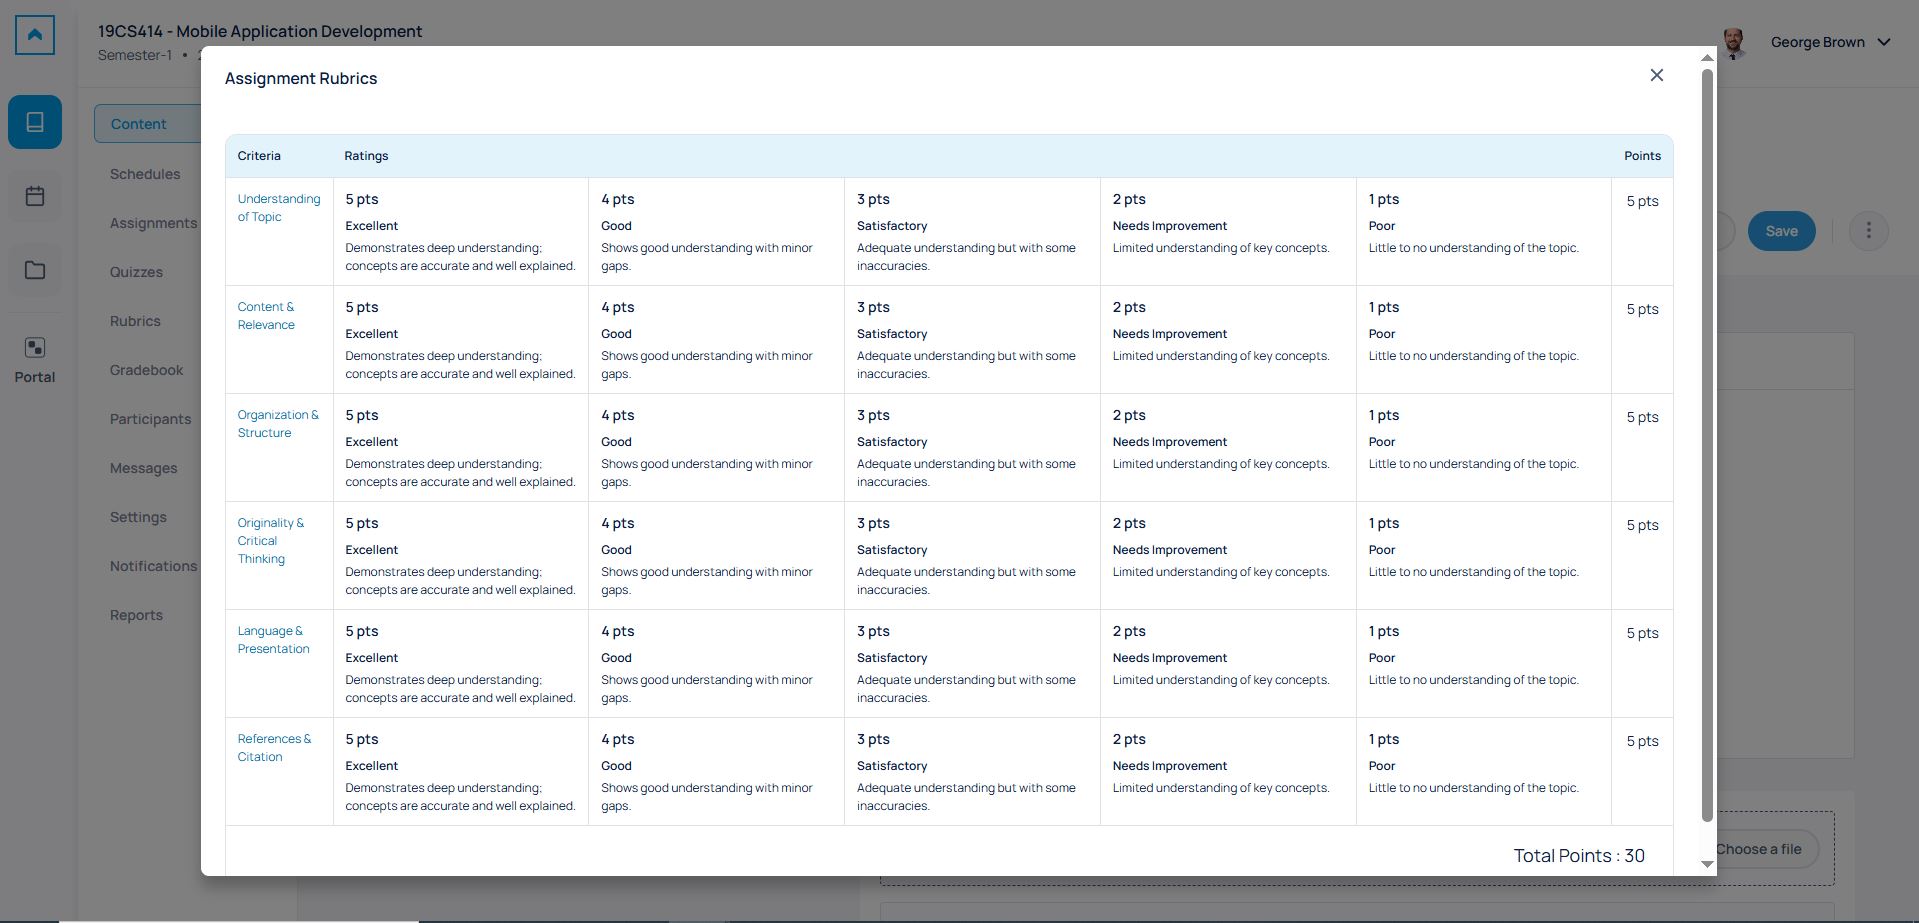This screenshot has width=1919, height=923.
Task: Go to the Participants menu item
Action: pyautogui.click(x=151, y=419)
